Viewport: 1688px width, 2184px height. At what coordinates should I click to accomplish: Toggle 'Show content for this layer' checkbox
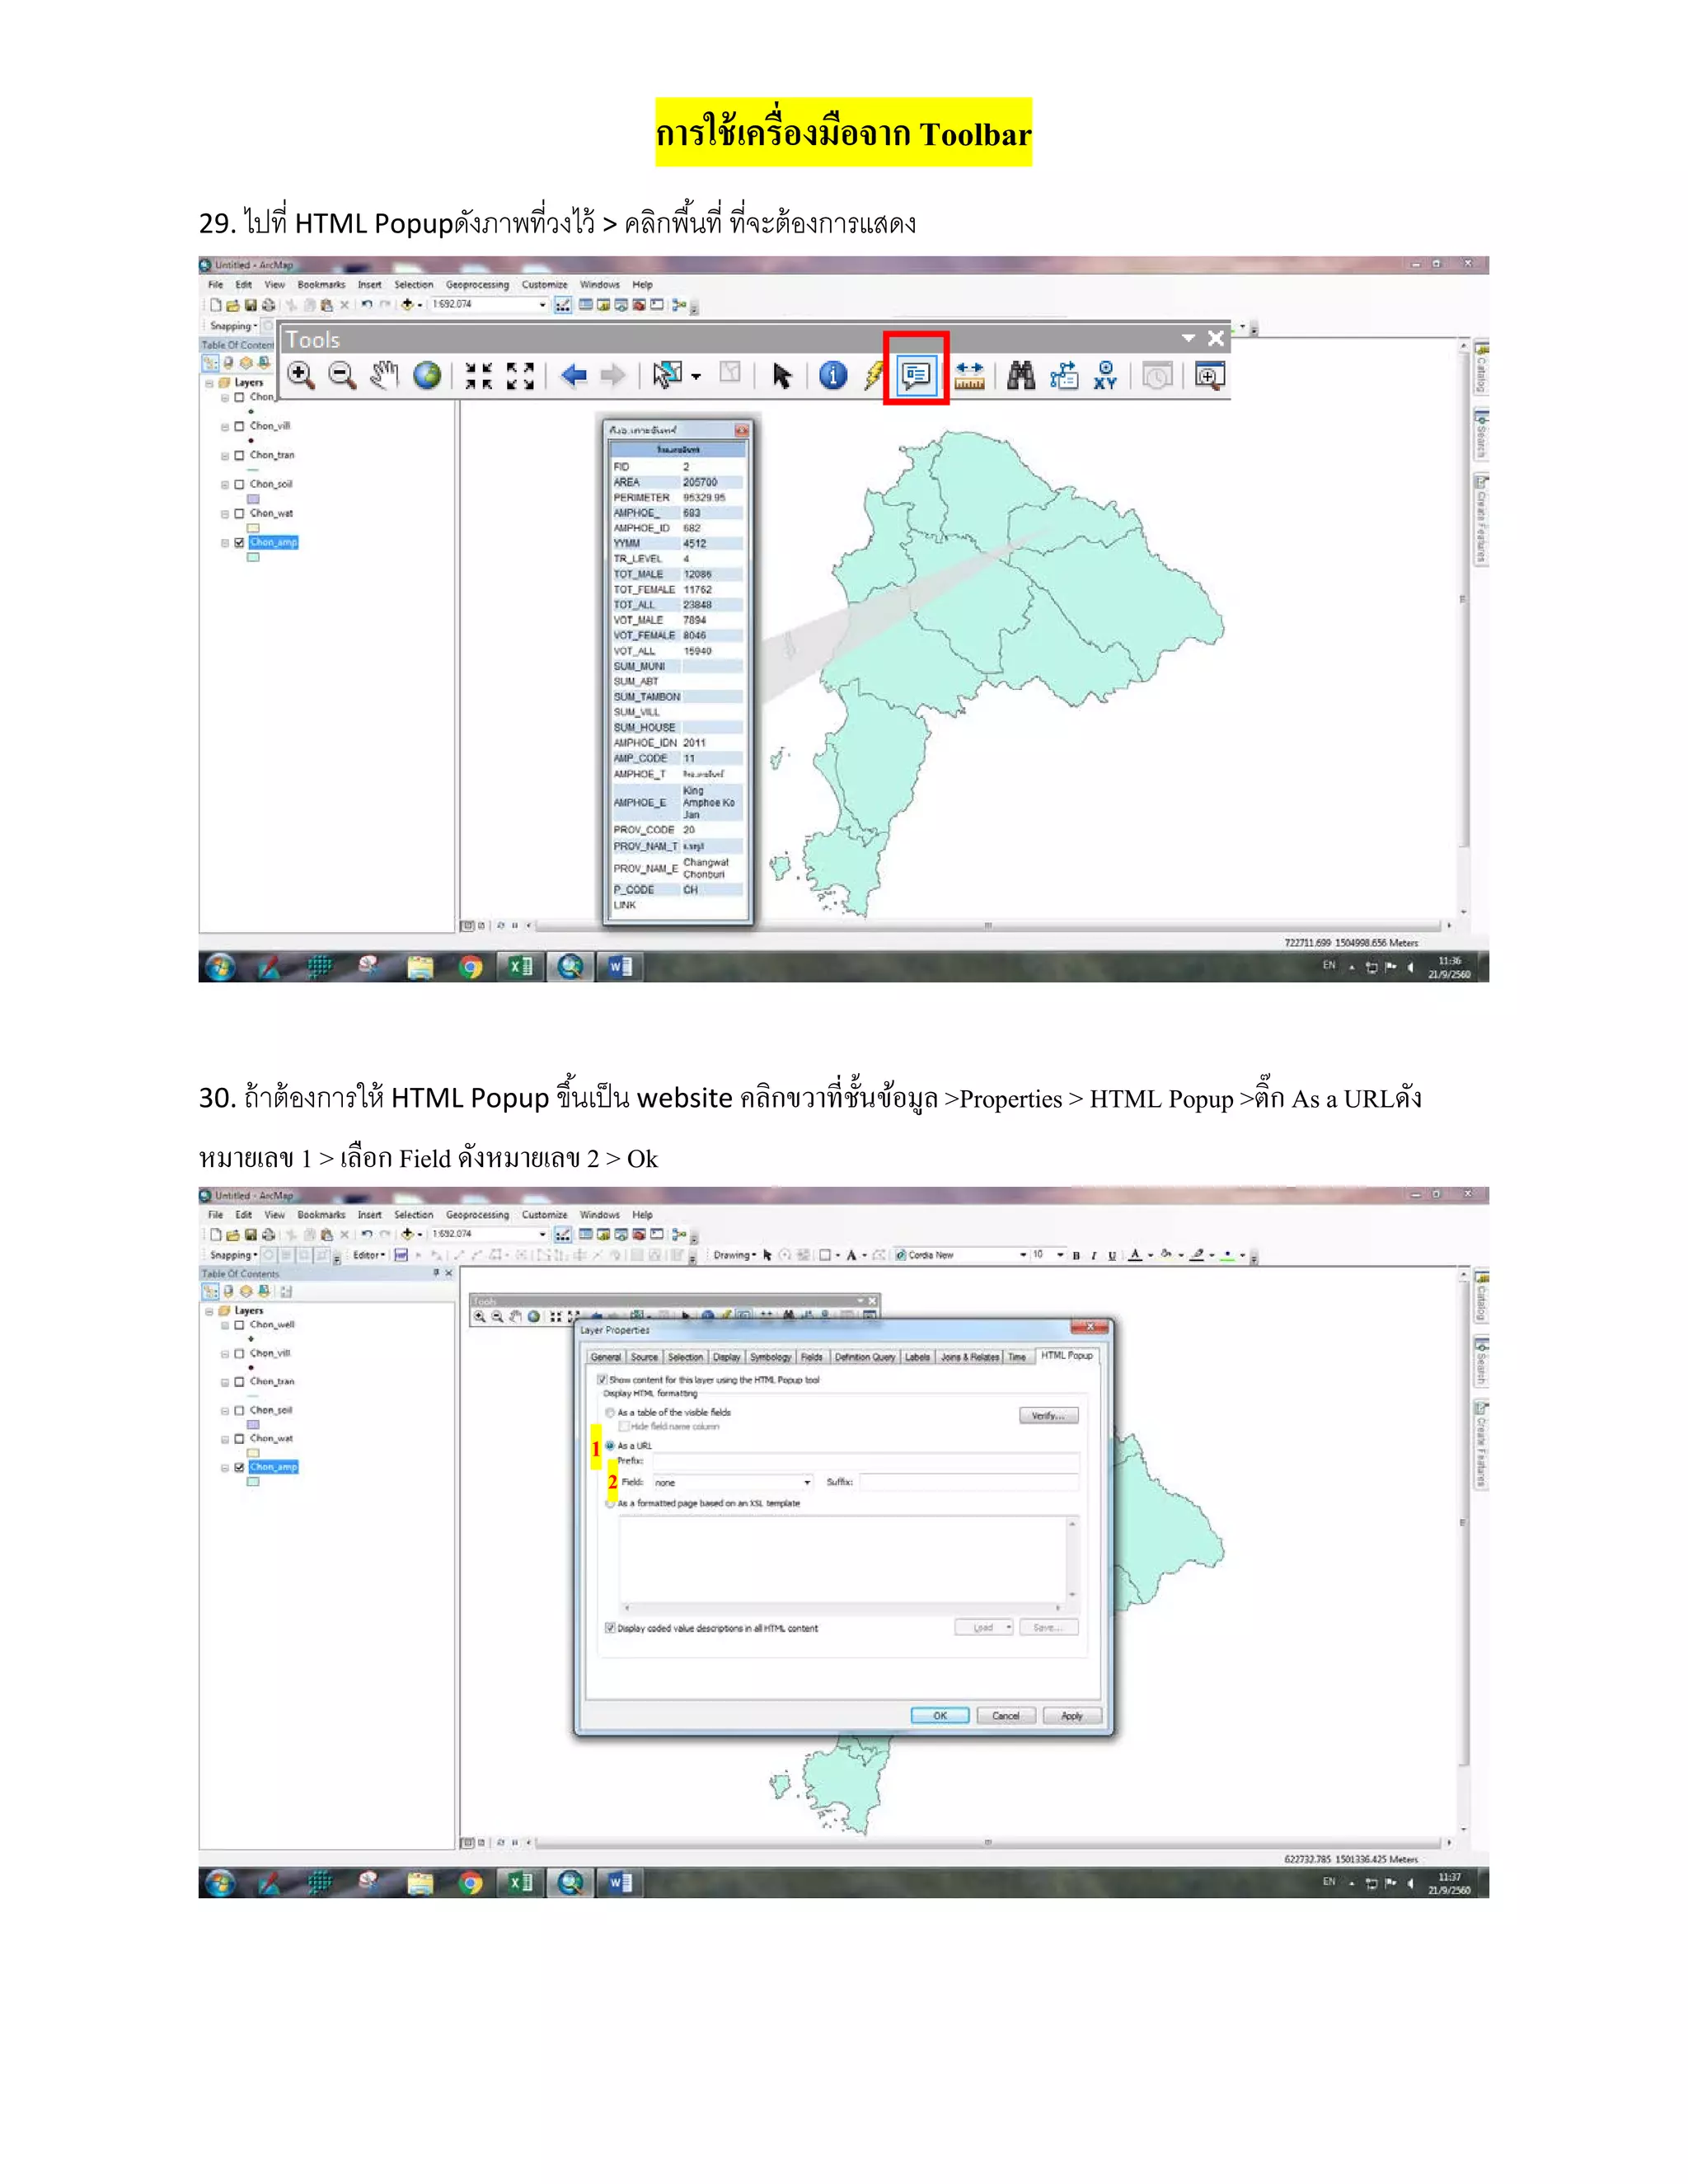click(602, 1379)
